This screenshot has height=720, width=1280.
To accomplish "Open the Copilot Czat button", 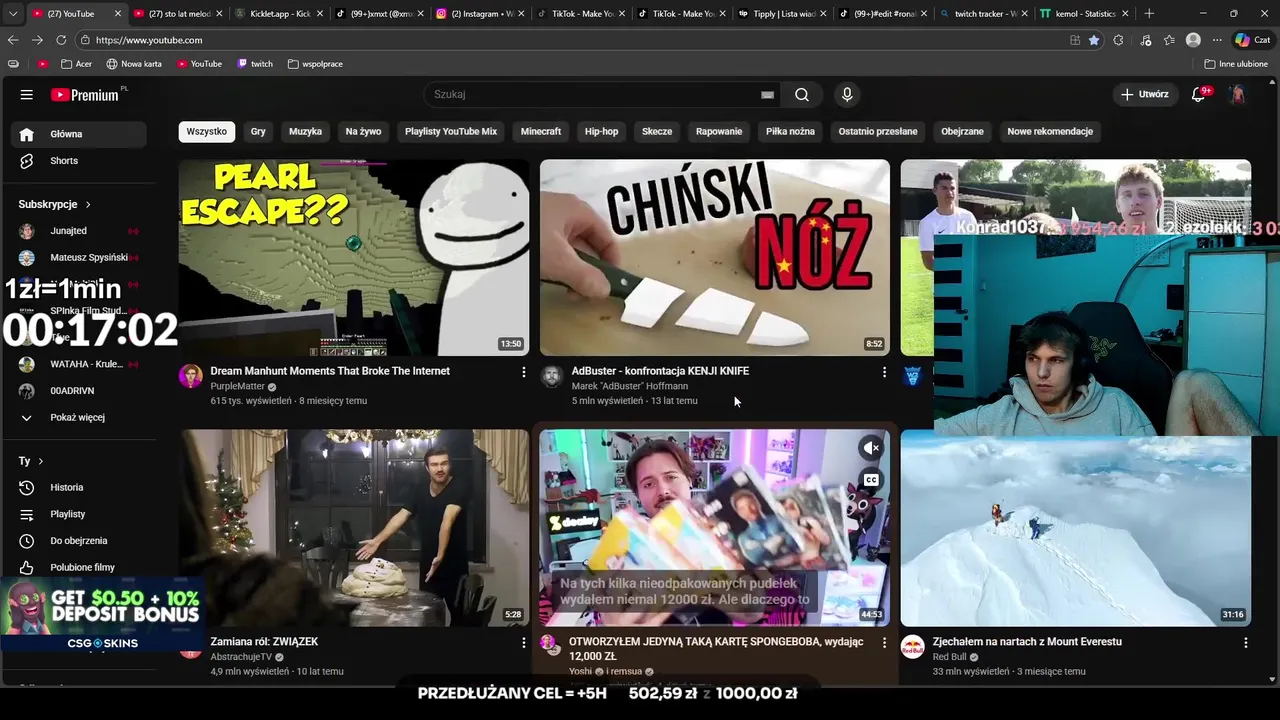I will point(1253,40).
